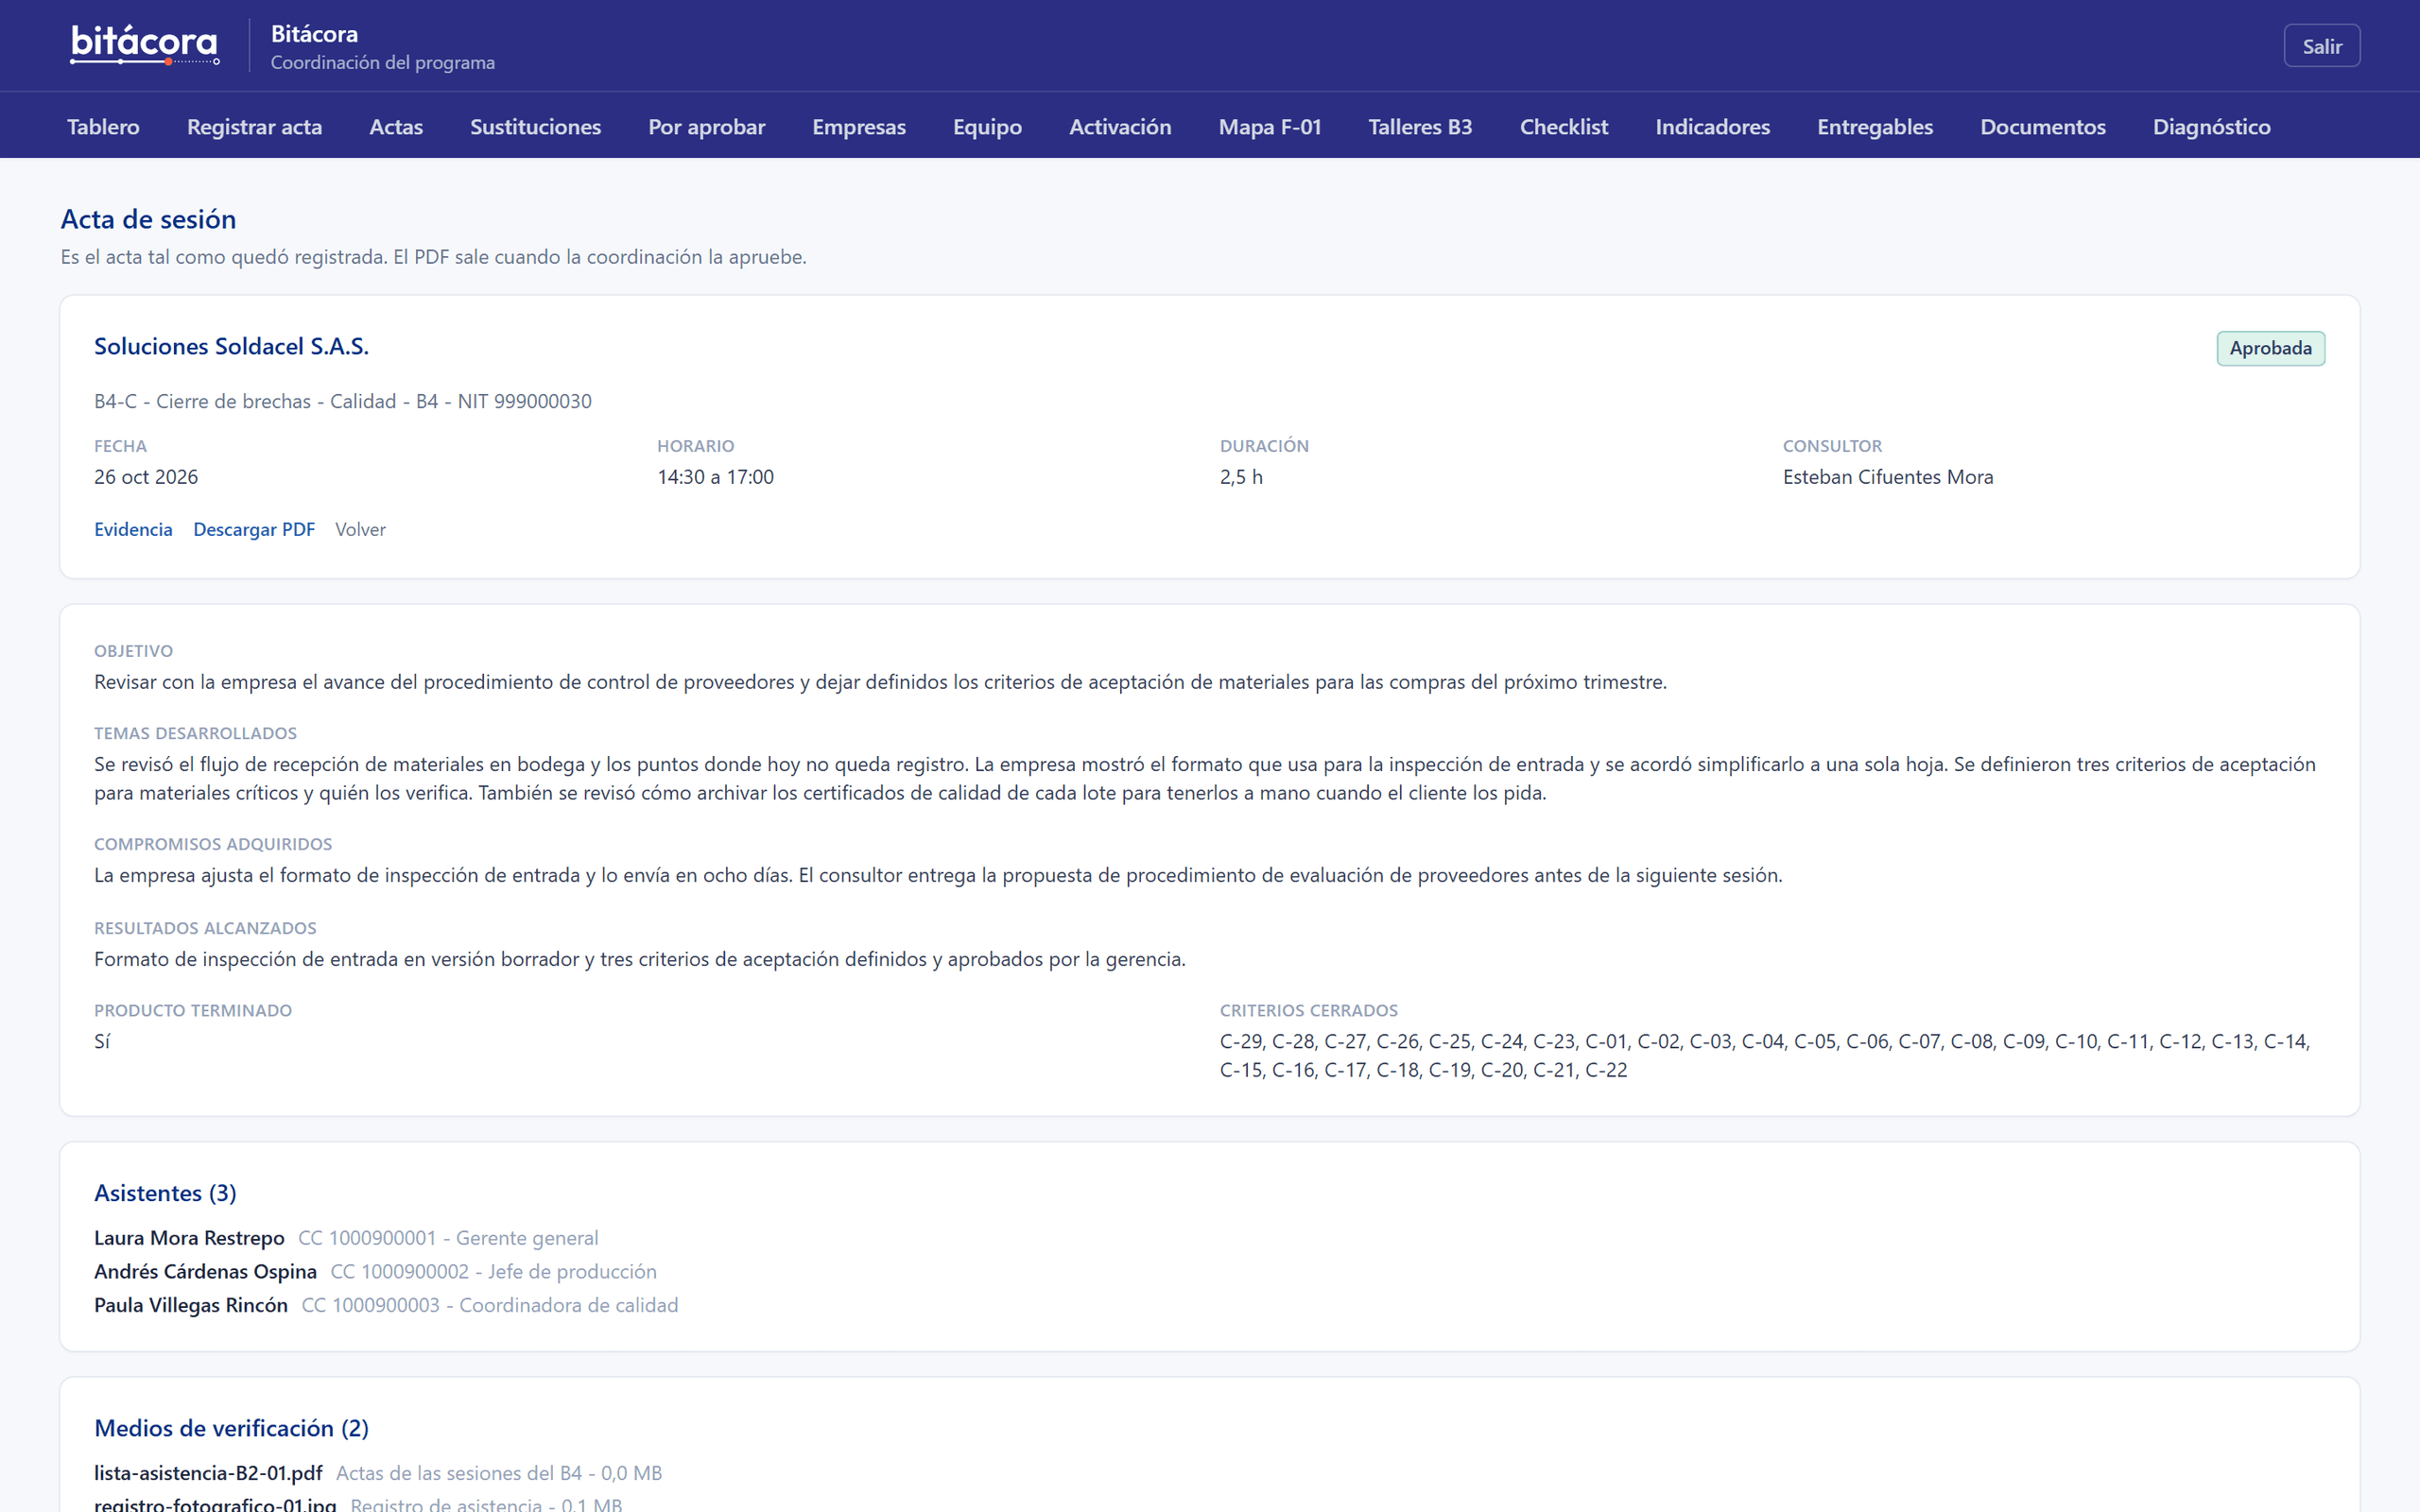
Task: Go to Documentos
Action: (2043, 127)
